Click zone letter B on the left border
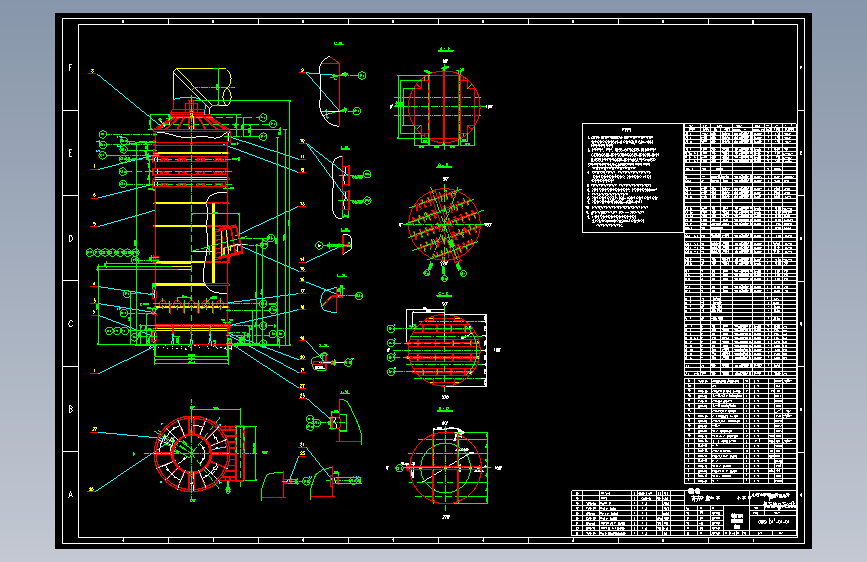The width and height of the screenshot is (867, 562). tap(70, 409)
